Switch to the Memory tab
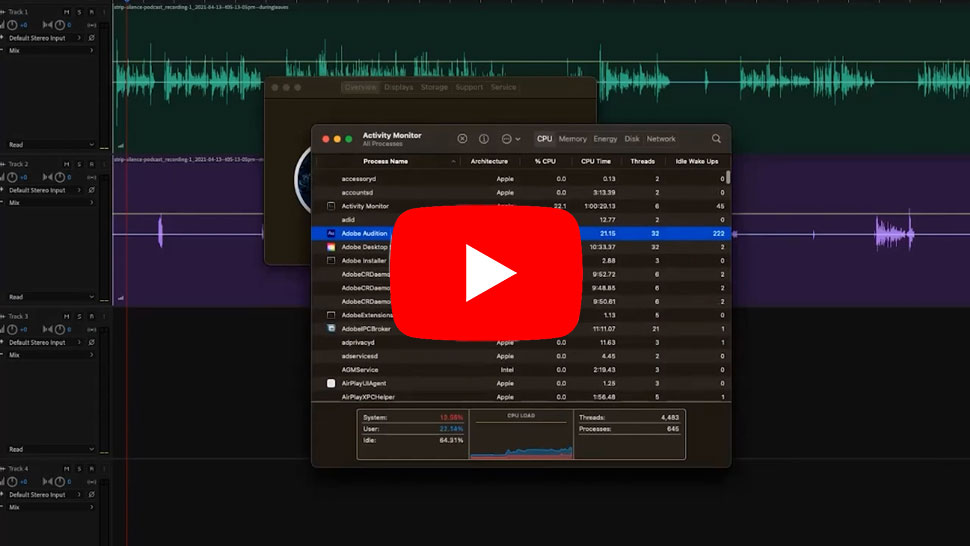The width and height of the screenshot is (970, 546). tap(573, 139)
